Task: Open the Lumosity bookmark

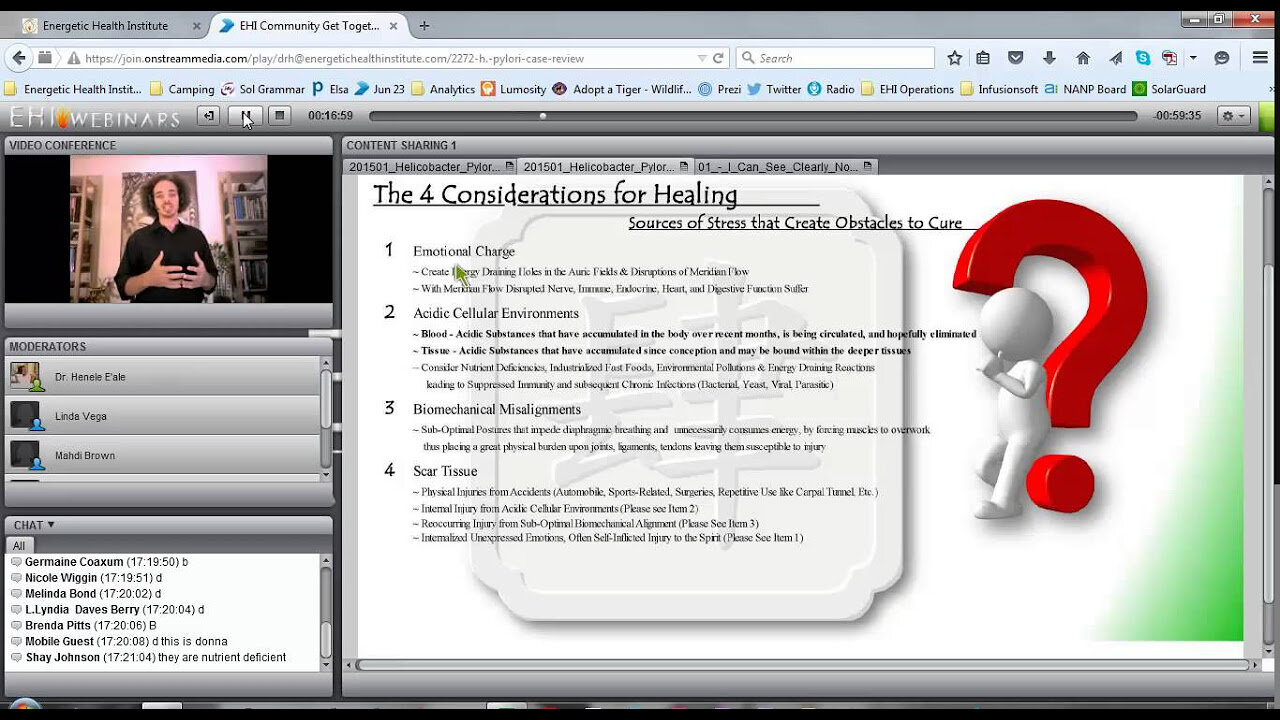Action: (x=514, y=89)
